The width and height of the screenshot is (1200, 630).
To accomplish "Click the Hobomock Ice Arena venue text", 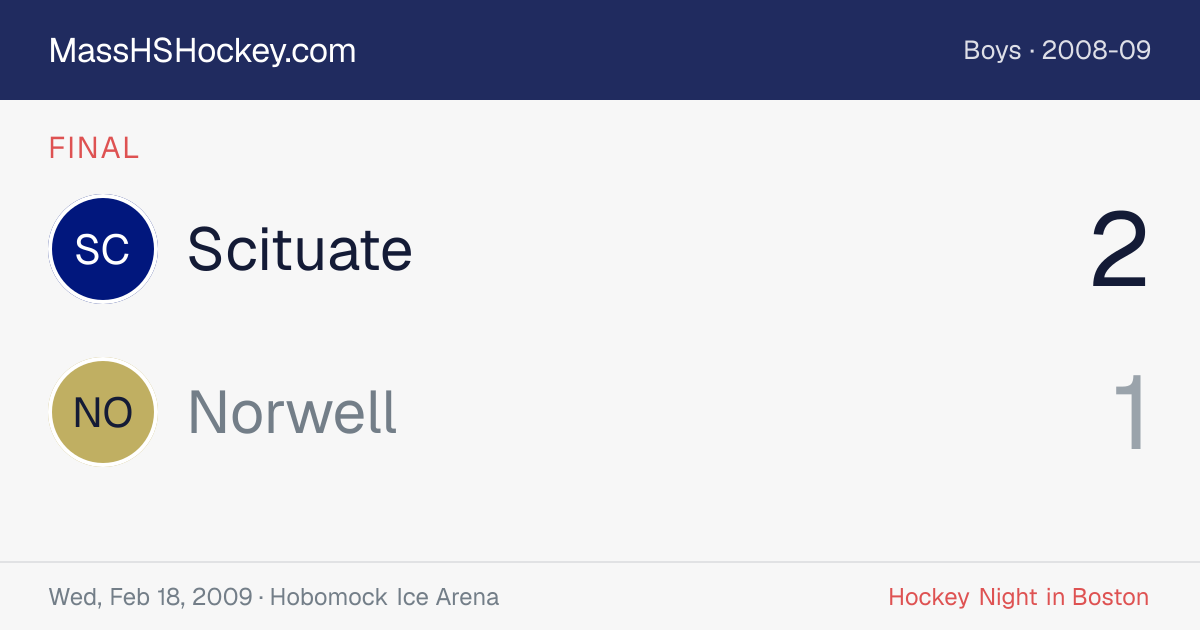I will point(384,597).
